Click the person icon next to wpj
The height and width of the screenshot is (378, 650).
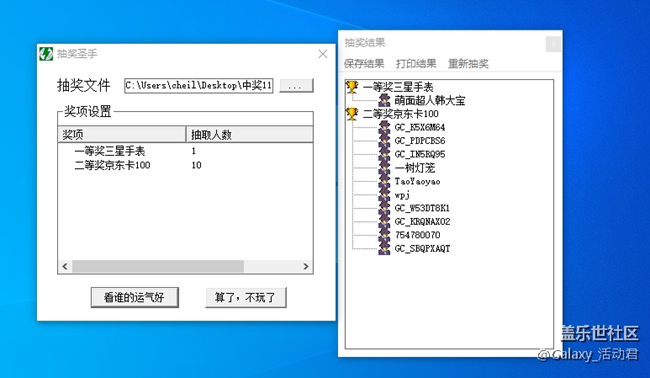tap(385, 194)
